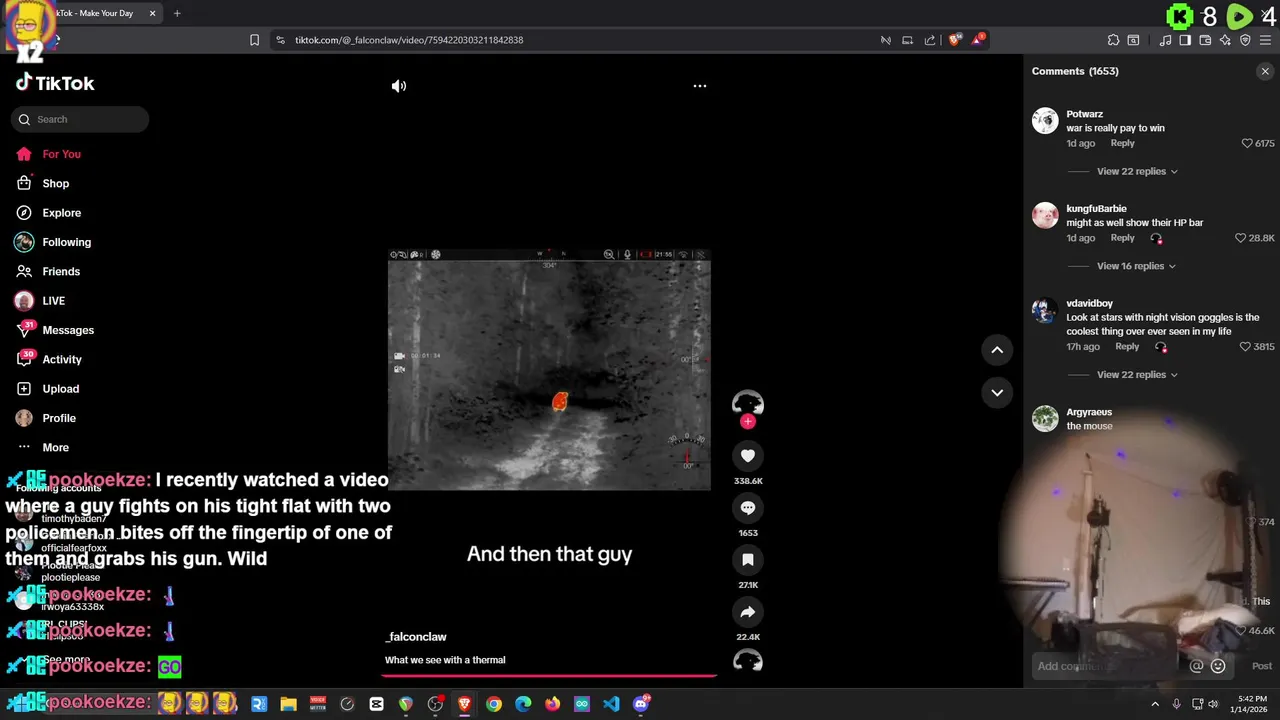Image resolution: width=1280 pixels, height=720 pixels.
Task: Open the Brave Shields lion icon
Action: (954, 40)
